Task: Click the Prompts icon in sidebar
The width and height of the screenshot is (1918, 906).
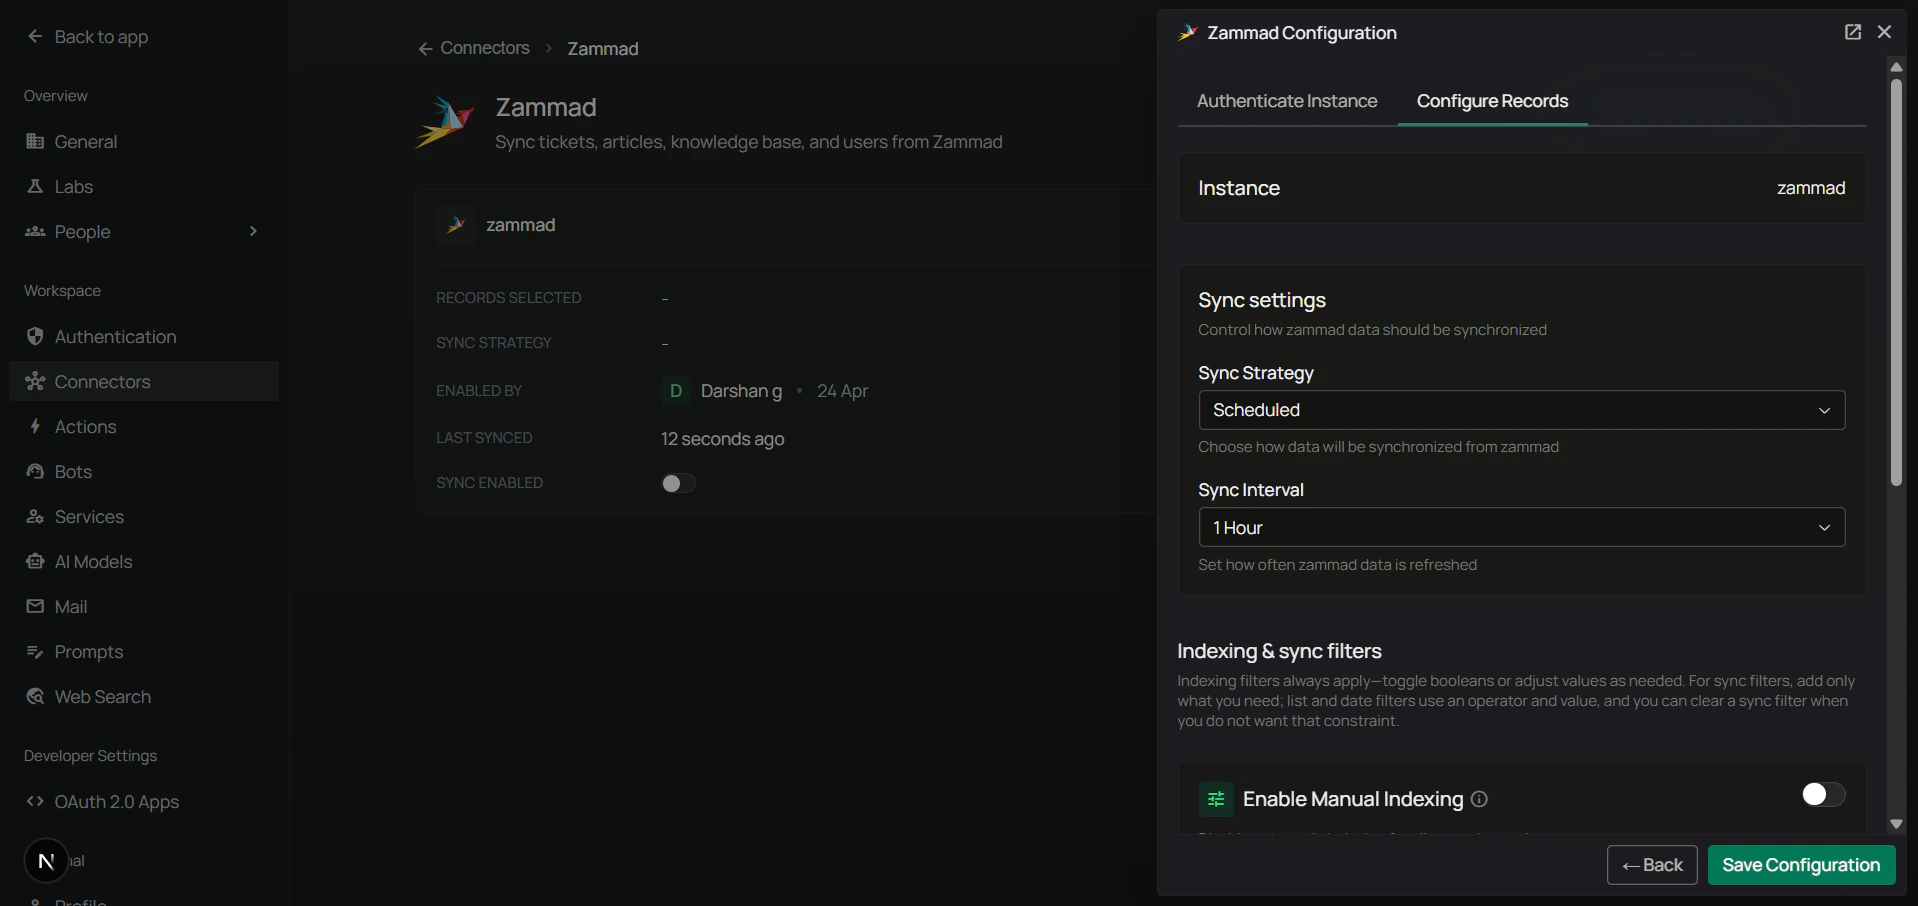Action: [x=35, y=651]
